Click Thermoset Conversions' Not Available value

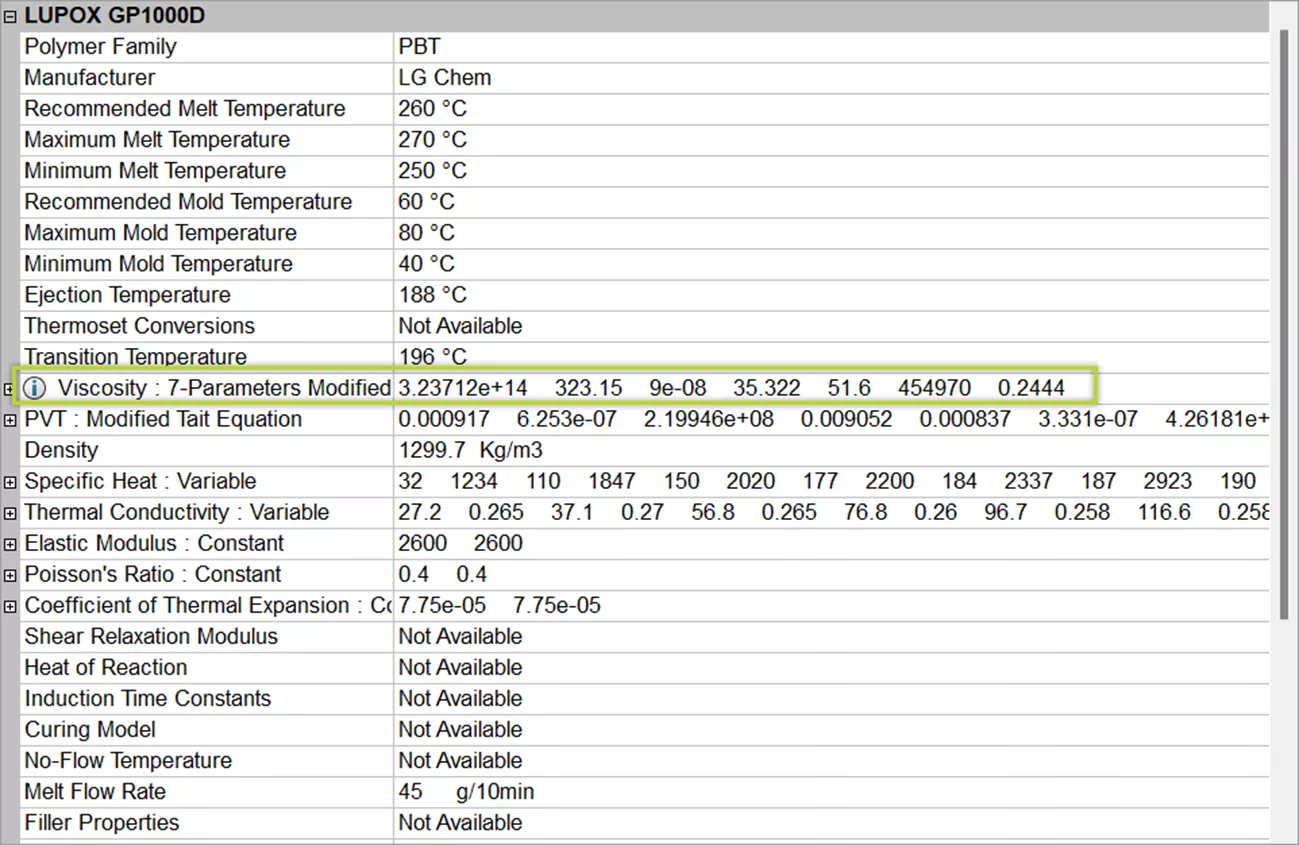point(460,326)
